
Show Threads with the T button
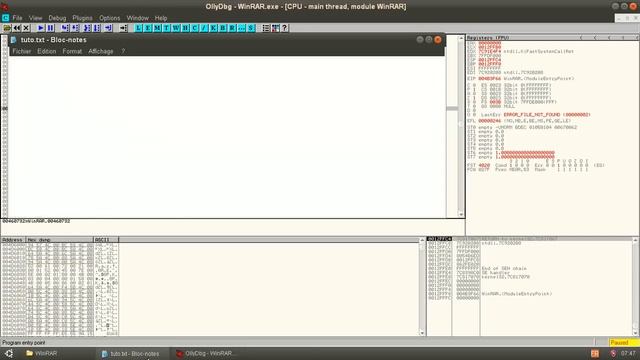point(167,28)
